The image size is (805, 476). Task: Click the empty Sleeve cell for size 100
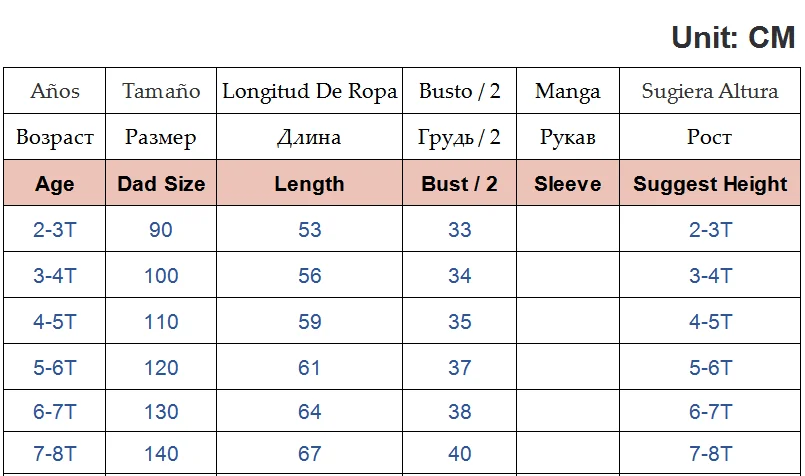click(567, 276)
